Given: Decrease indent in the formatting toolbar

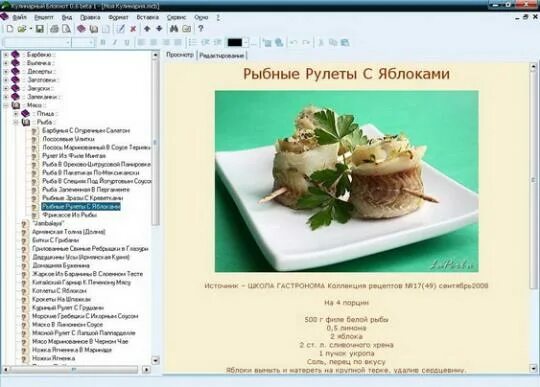Looking at the screenshot, I should pyautogui.click(x=205, y=42).
